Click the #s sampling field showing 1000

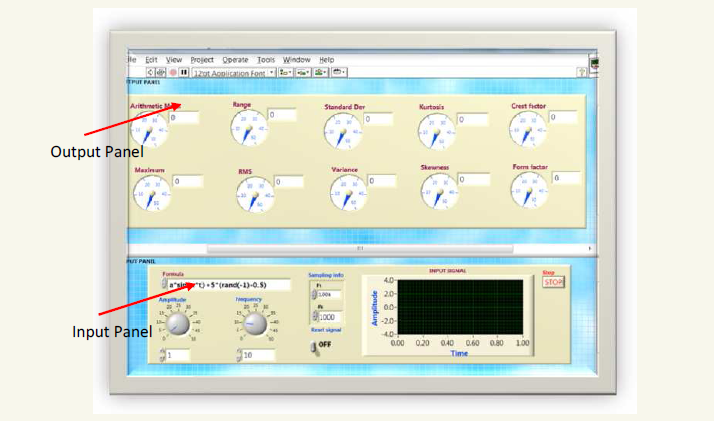pos(330,317)
